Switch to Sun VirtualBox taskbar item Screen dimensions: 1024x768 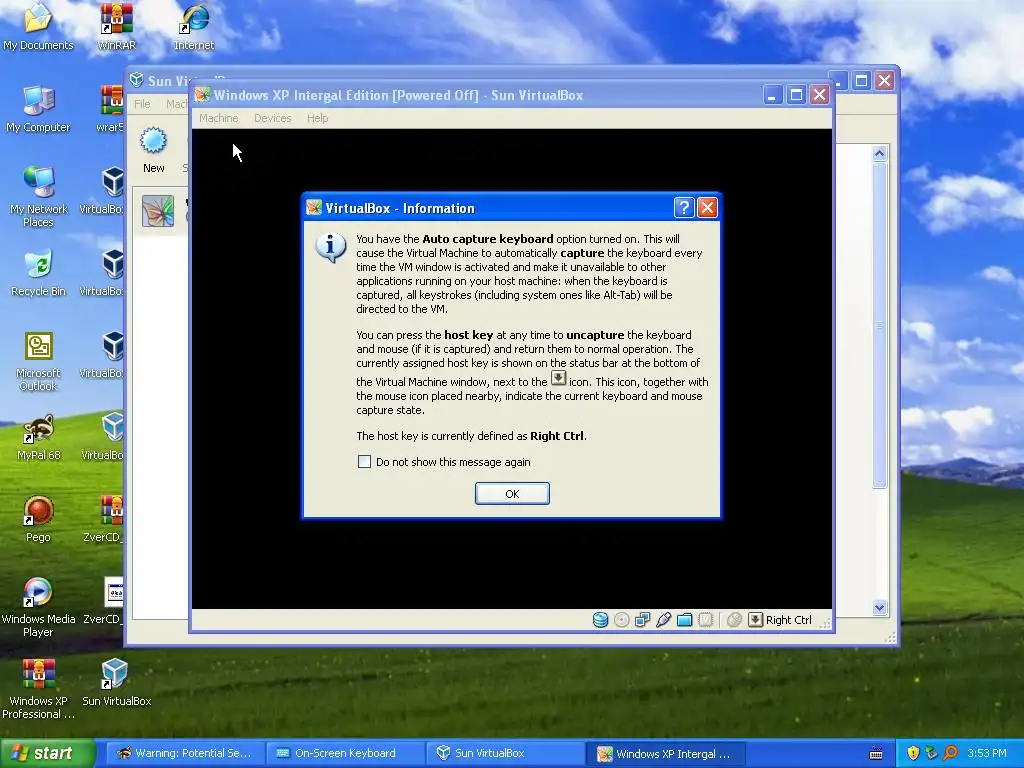pos(505,753)
